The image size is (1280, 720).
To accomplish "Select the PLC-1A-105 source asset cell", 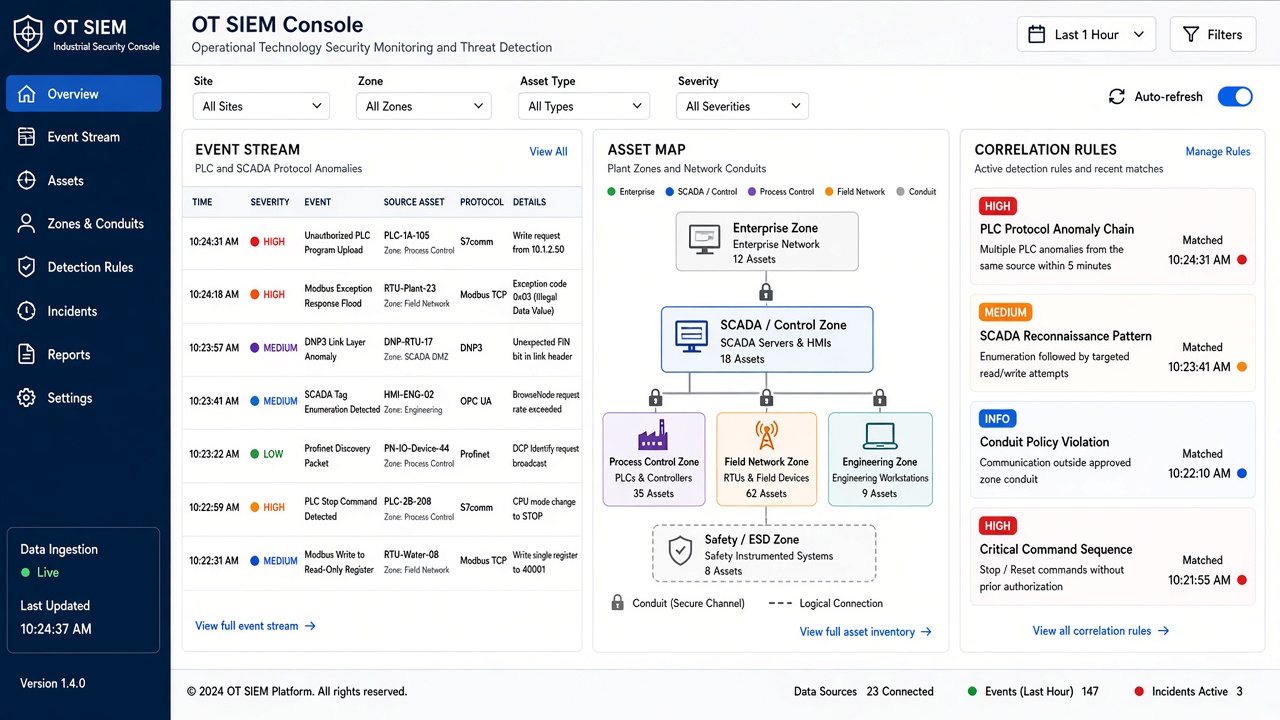I will pyautogui.click(x=419, y=243).
